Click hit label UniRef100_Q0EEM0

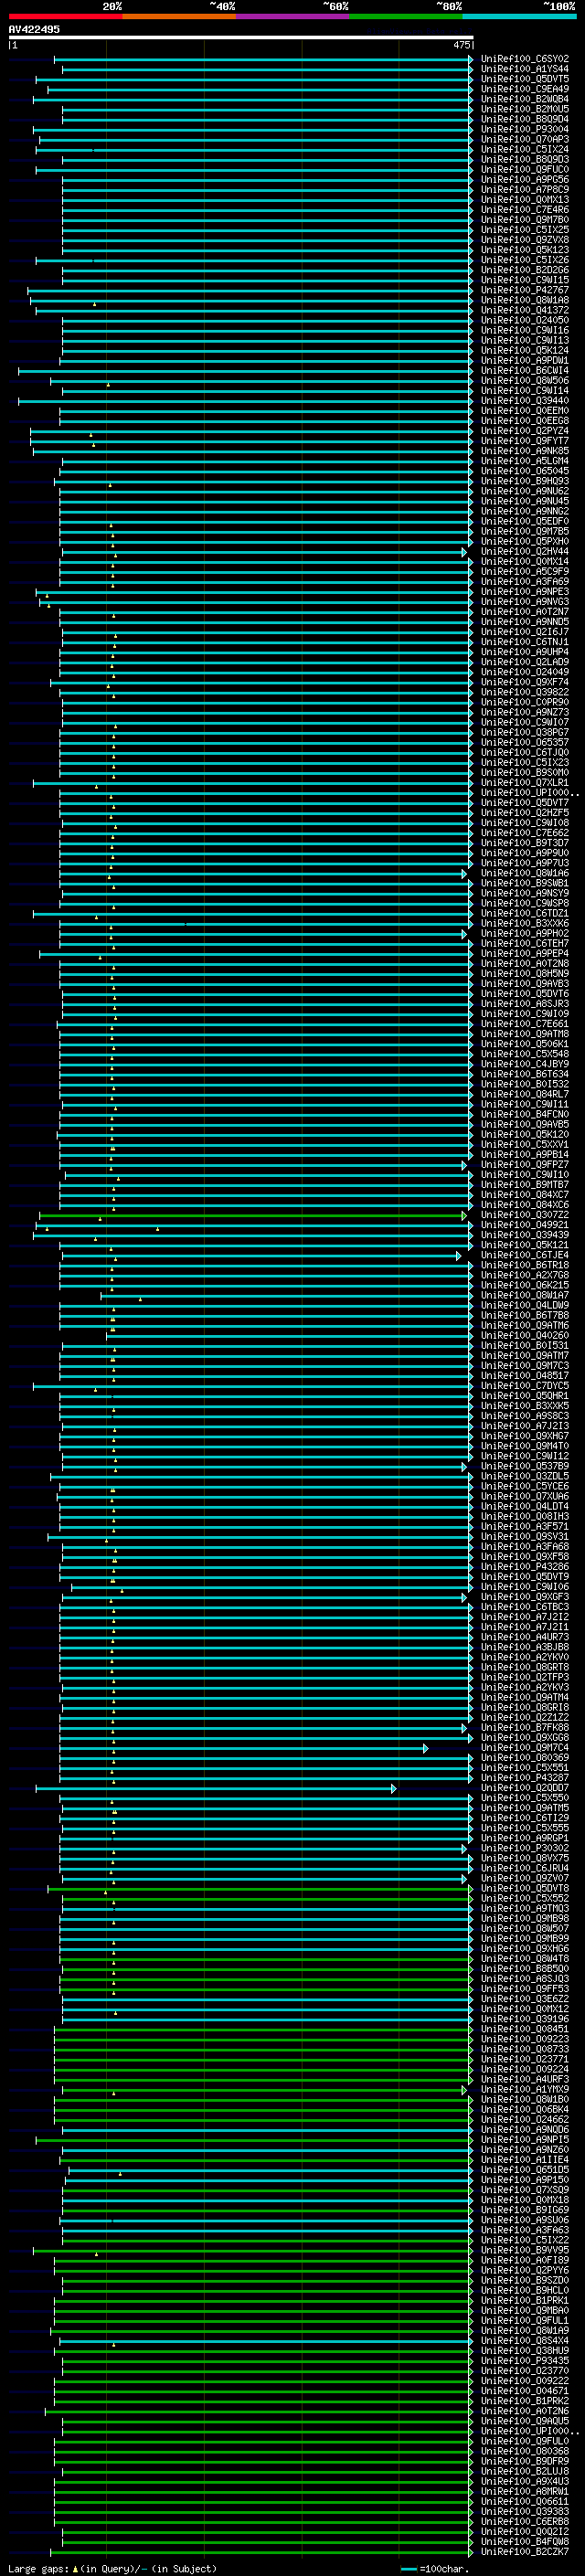point(525,411)
